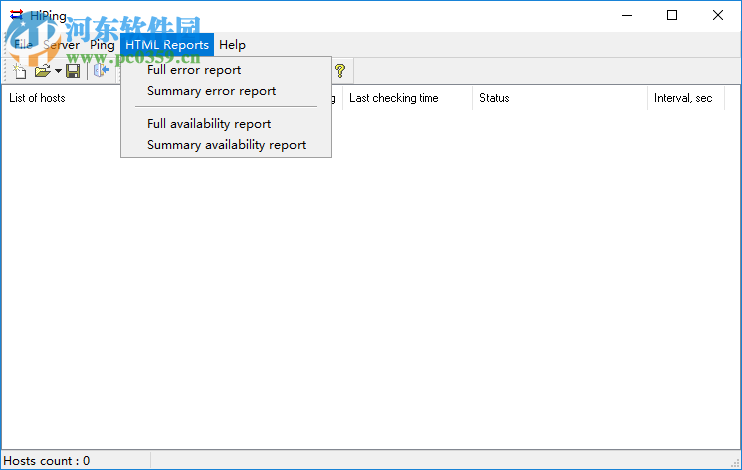Click the exit door toolbar icon
Screen dimensions: 742x470
tap(101, 71)
